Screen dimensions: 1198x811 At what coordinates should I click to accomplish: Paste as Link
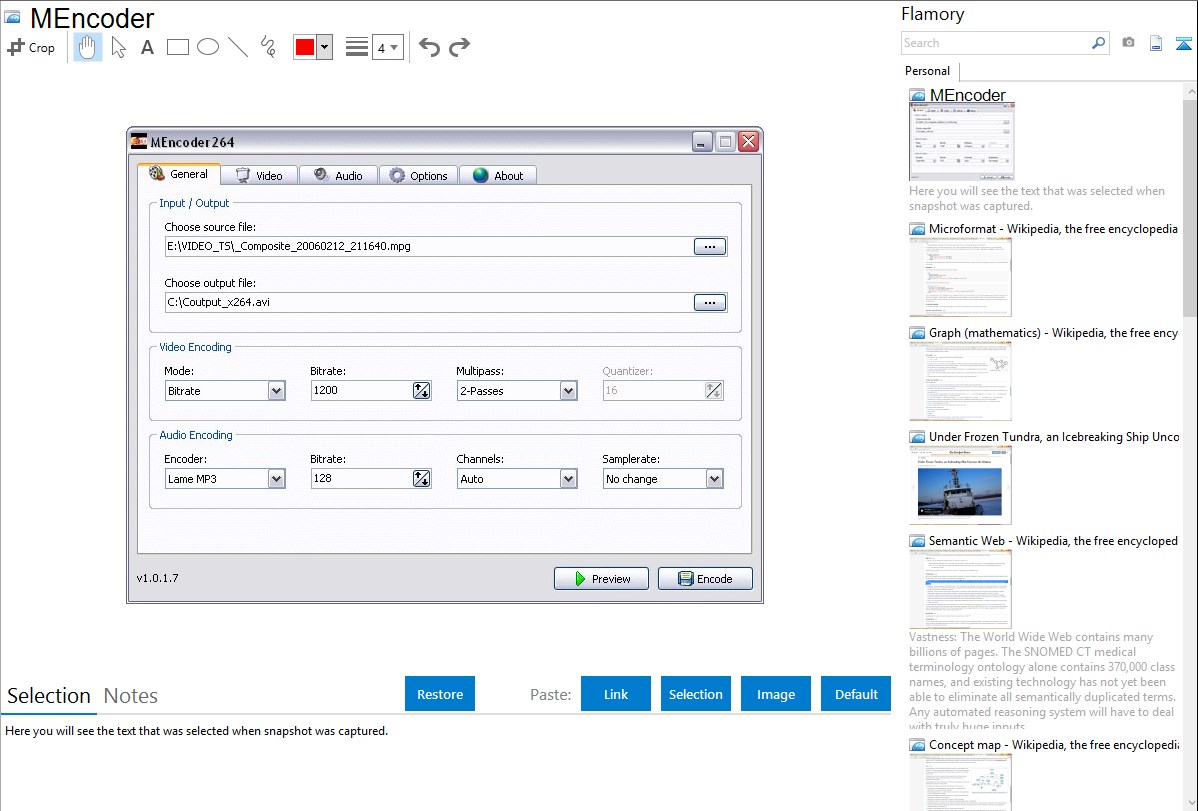click(616, 694)
